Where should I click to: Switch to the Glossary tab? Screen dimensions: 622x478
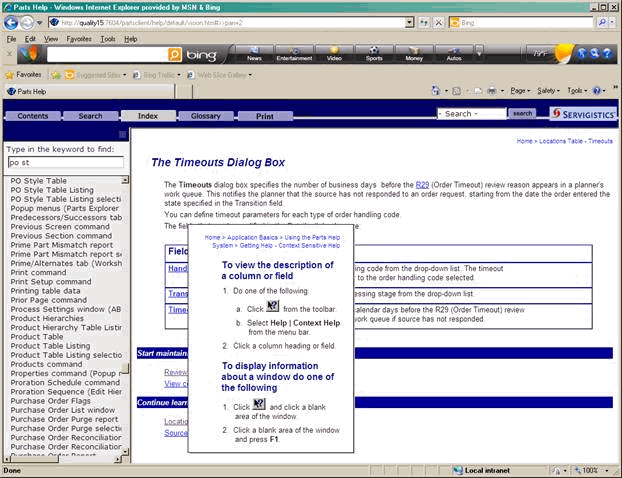point(205,116)
